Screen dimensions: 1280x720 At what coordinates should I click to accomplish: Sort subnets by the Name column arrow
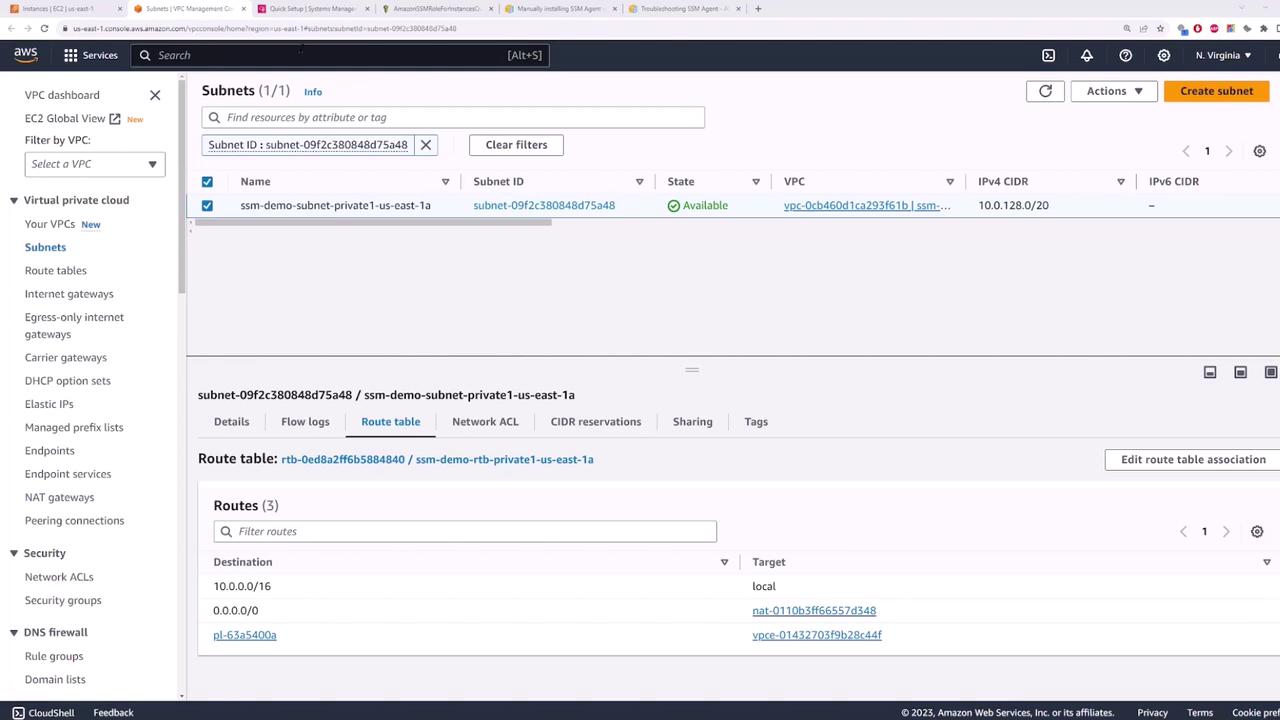445,182
